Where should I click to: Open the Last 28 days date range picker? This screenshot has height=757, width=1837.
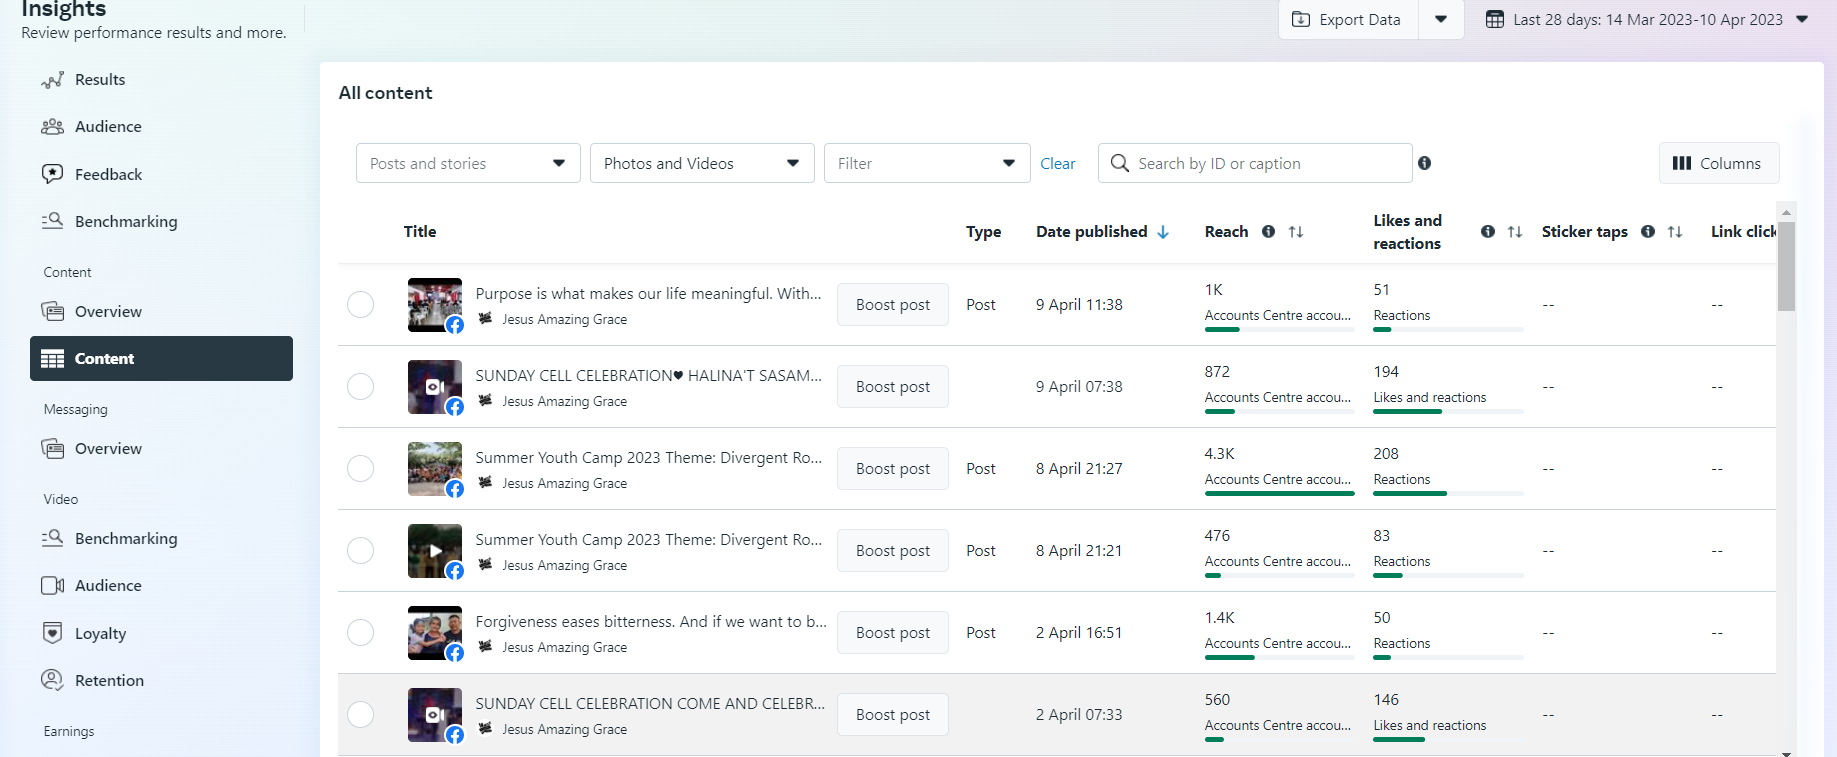(1647, 19)
